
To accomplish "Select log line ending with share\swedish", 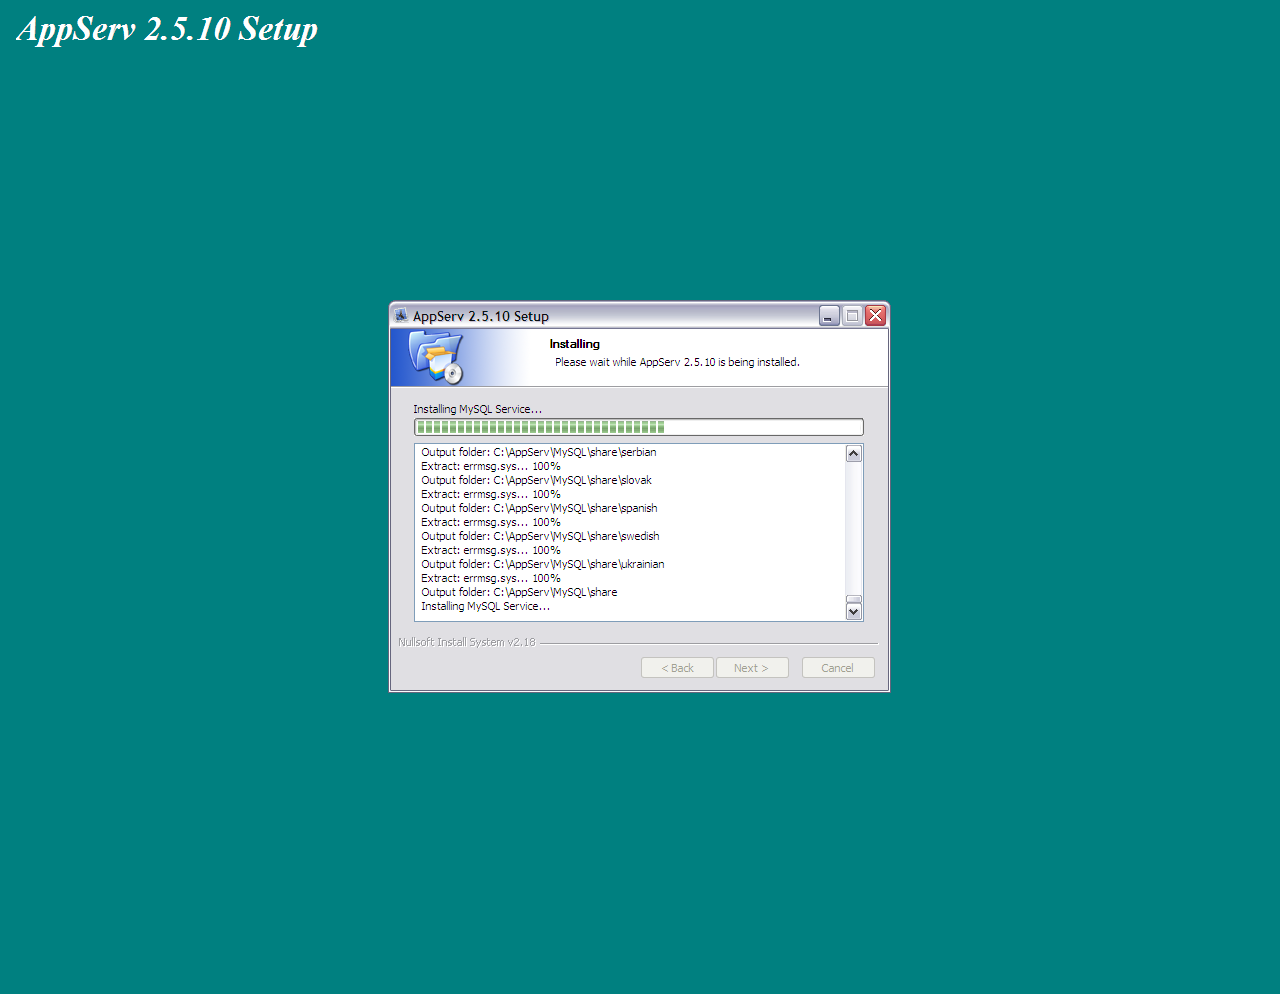I will click(540, 536).
